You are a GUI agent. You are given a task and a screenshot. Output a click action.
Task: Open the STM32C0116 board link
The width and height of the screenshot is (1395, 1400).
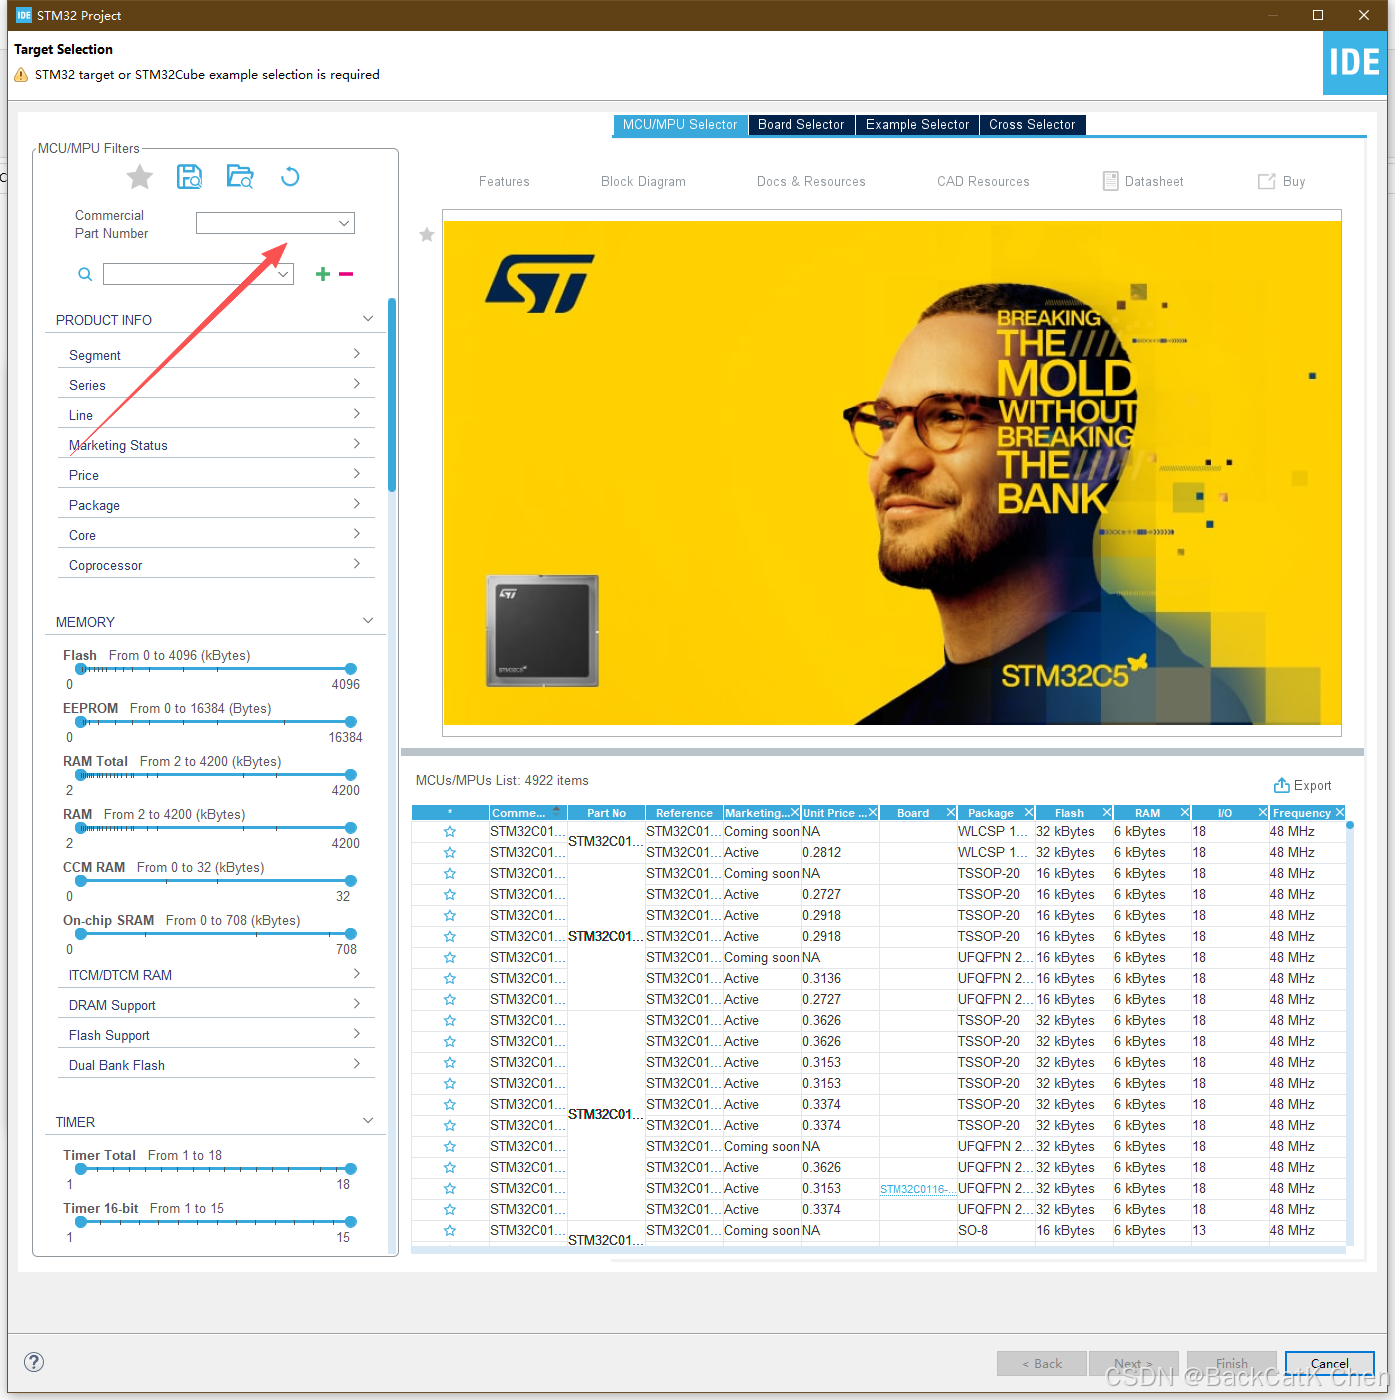coord(915,1189)
